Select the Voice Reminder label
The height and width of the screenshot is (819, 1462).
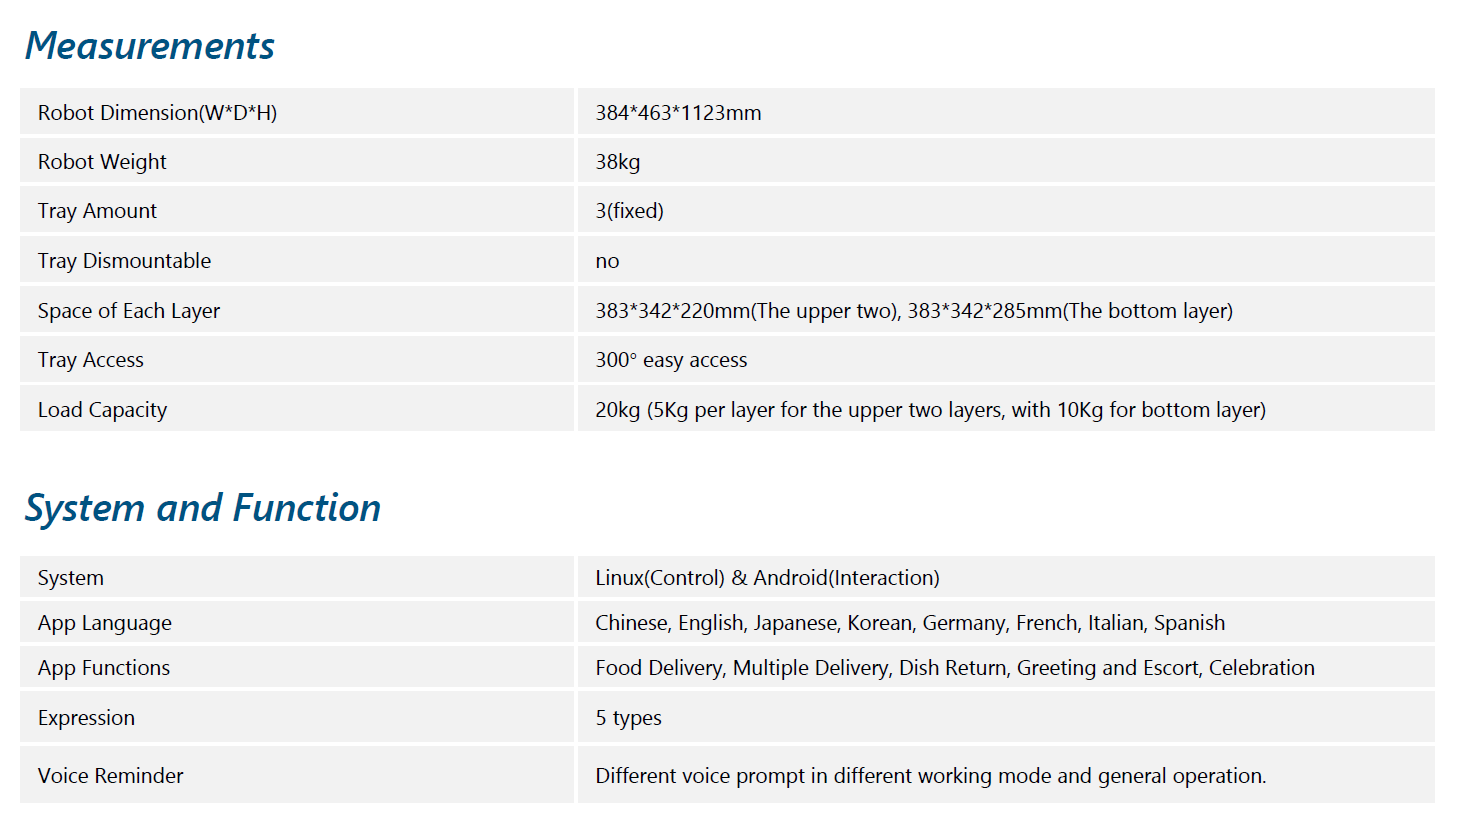pos(110,776)
